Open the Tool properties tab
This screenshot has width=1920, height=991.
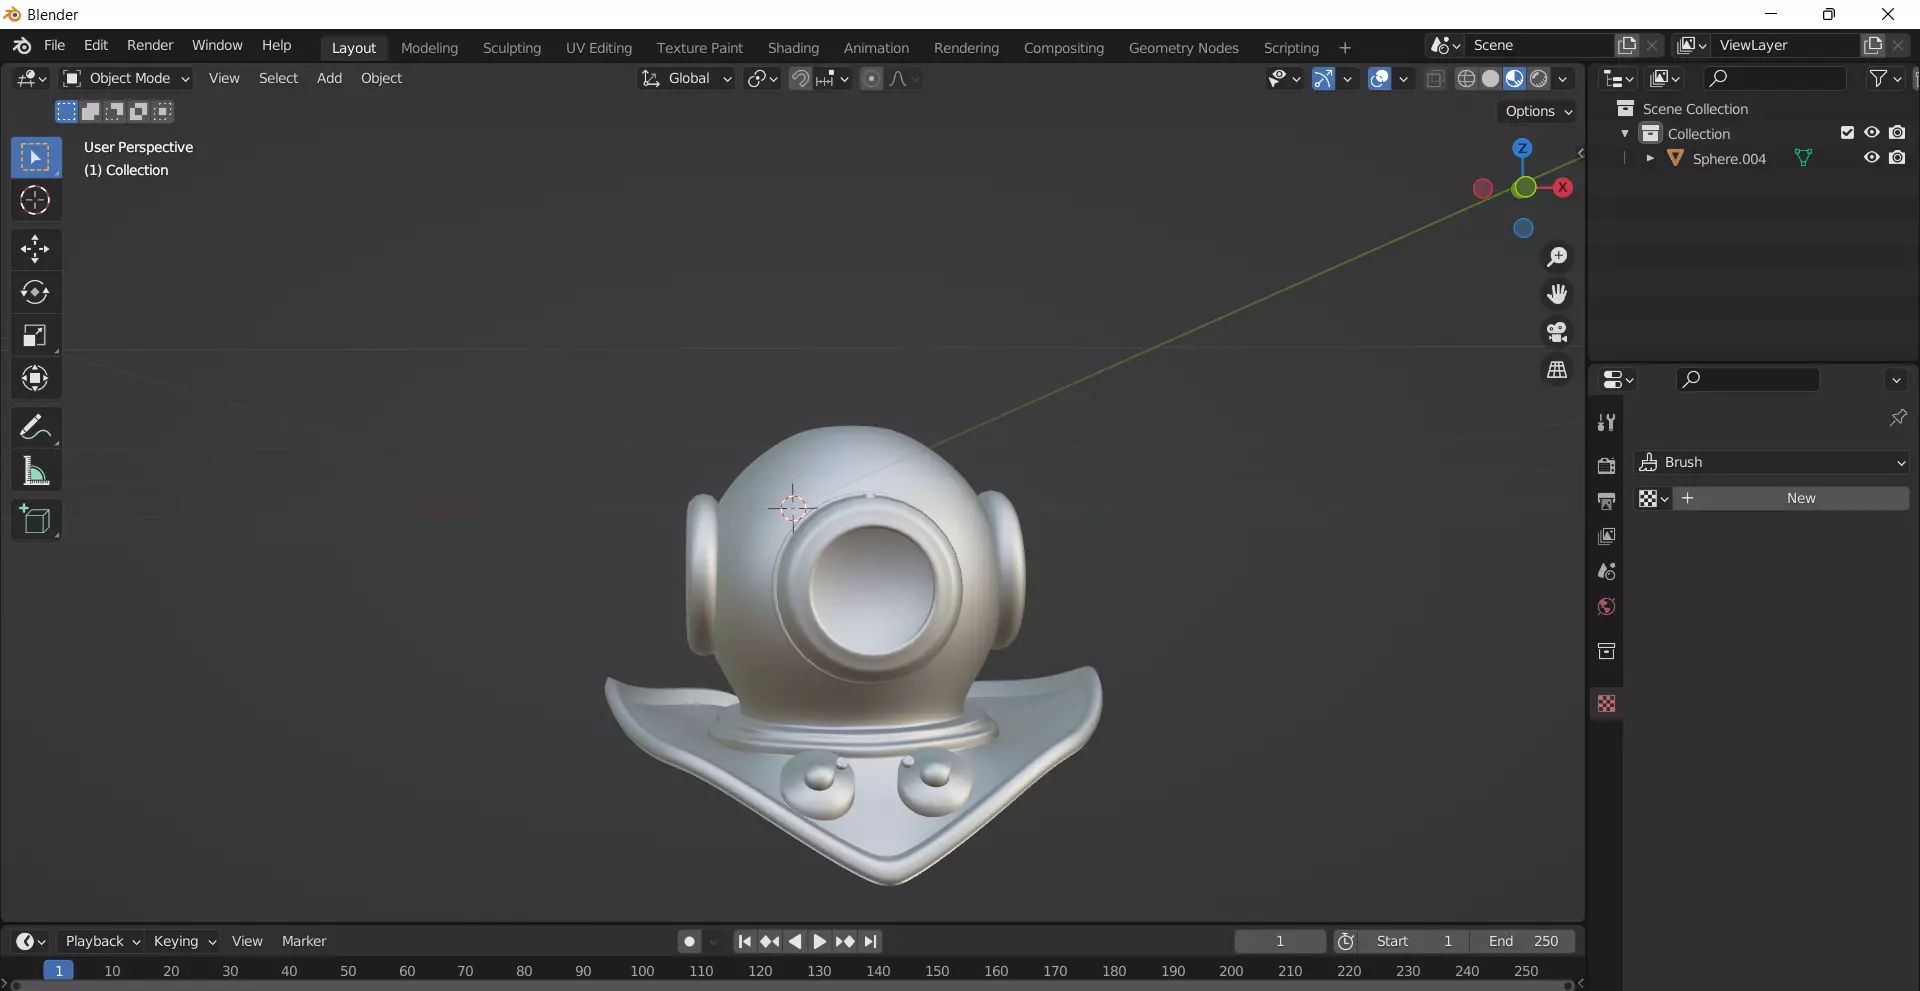(x=1606, y=423)
